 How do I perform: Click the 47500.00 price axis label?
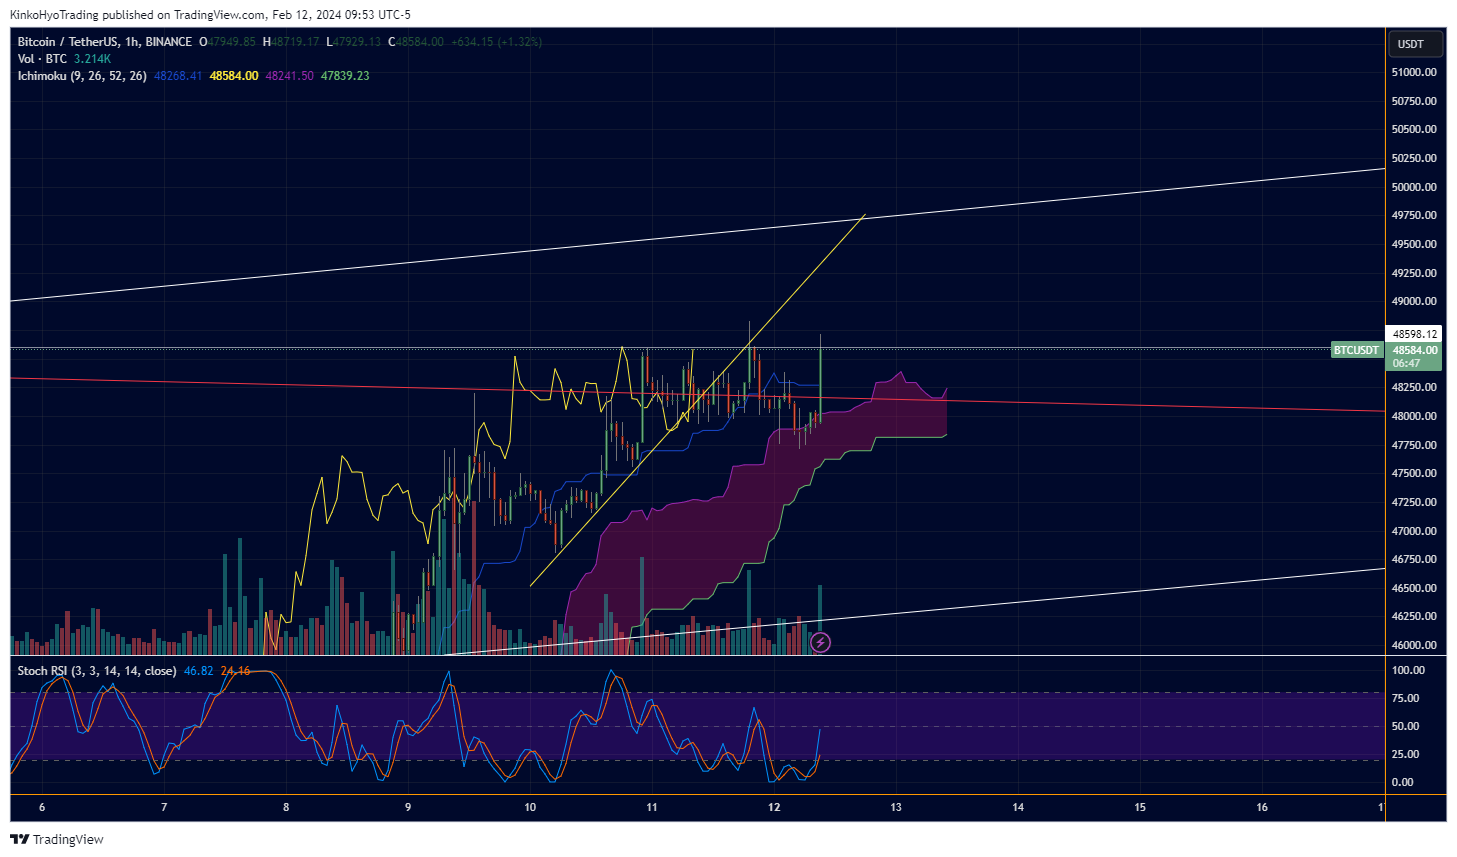tap(1414, 473)
